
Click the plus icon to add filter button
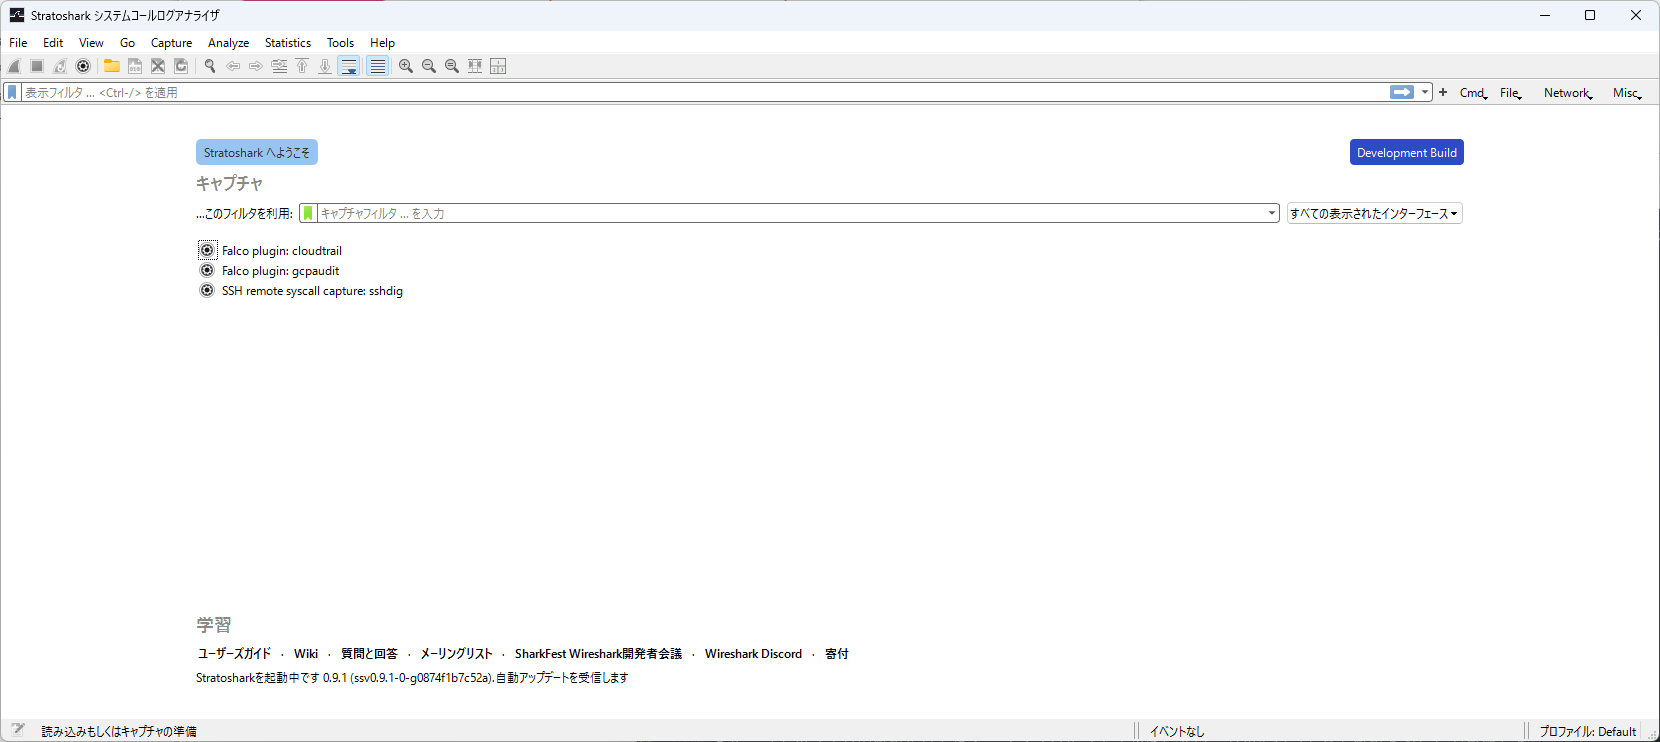[x=1443, y=92]
